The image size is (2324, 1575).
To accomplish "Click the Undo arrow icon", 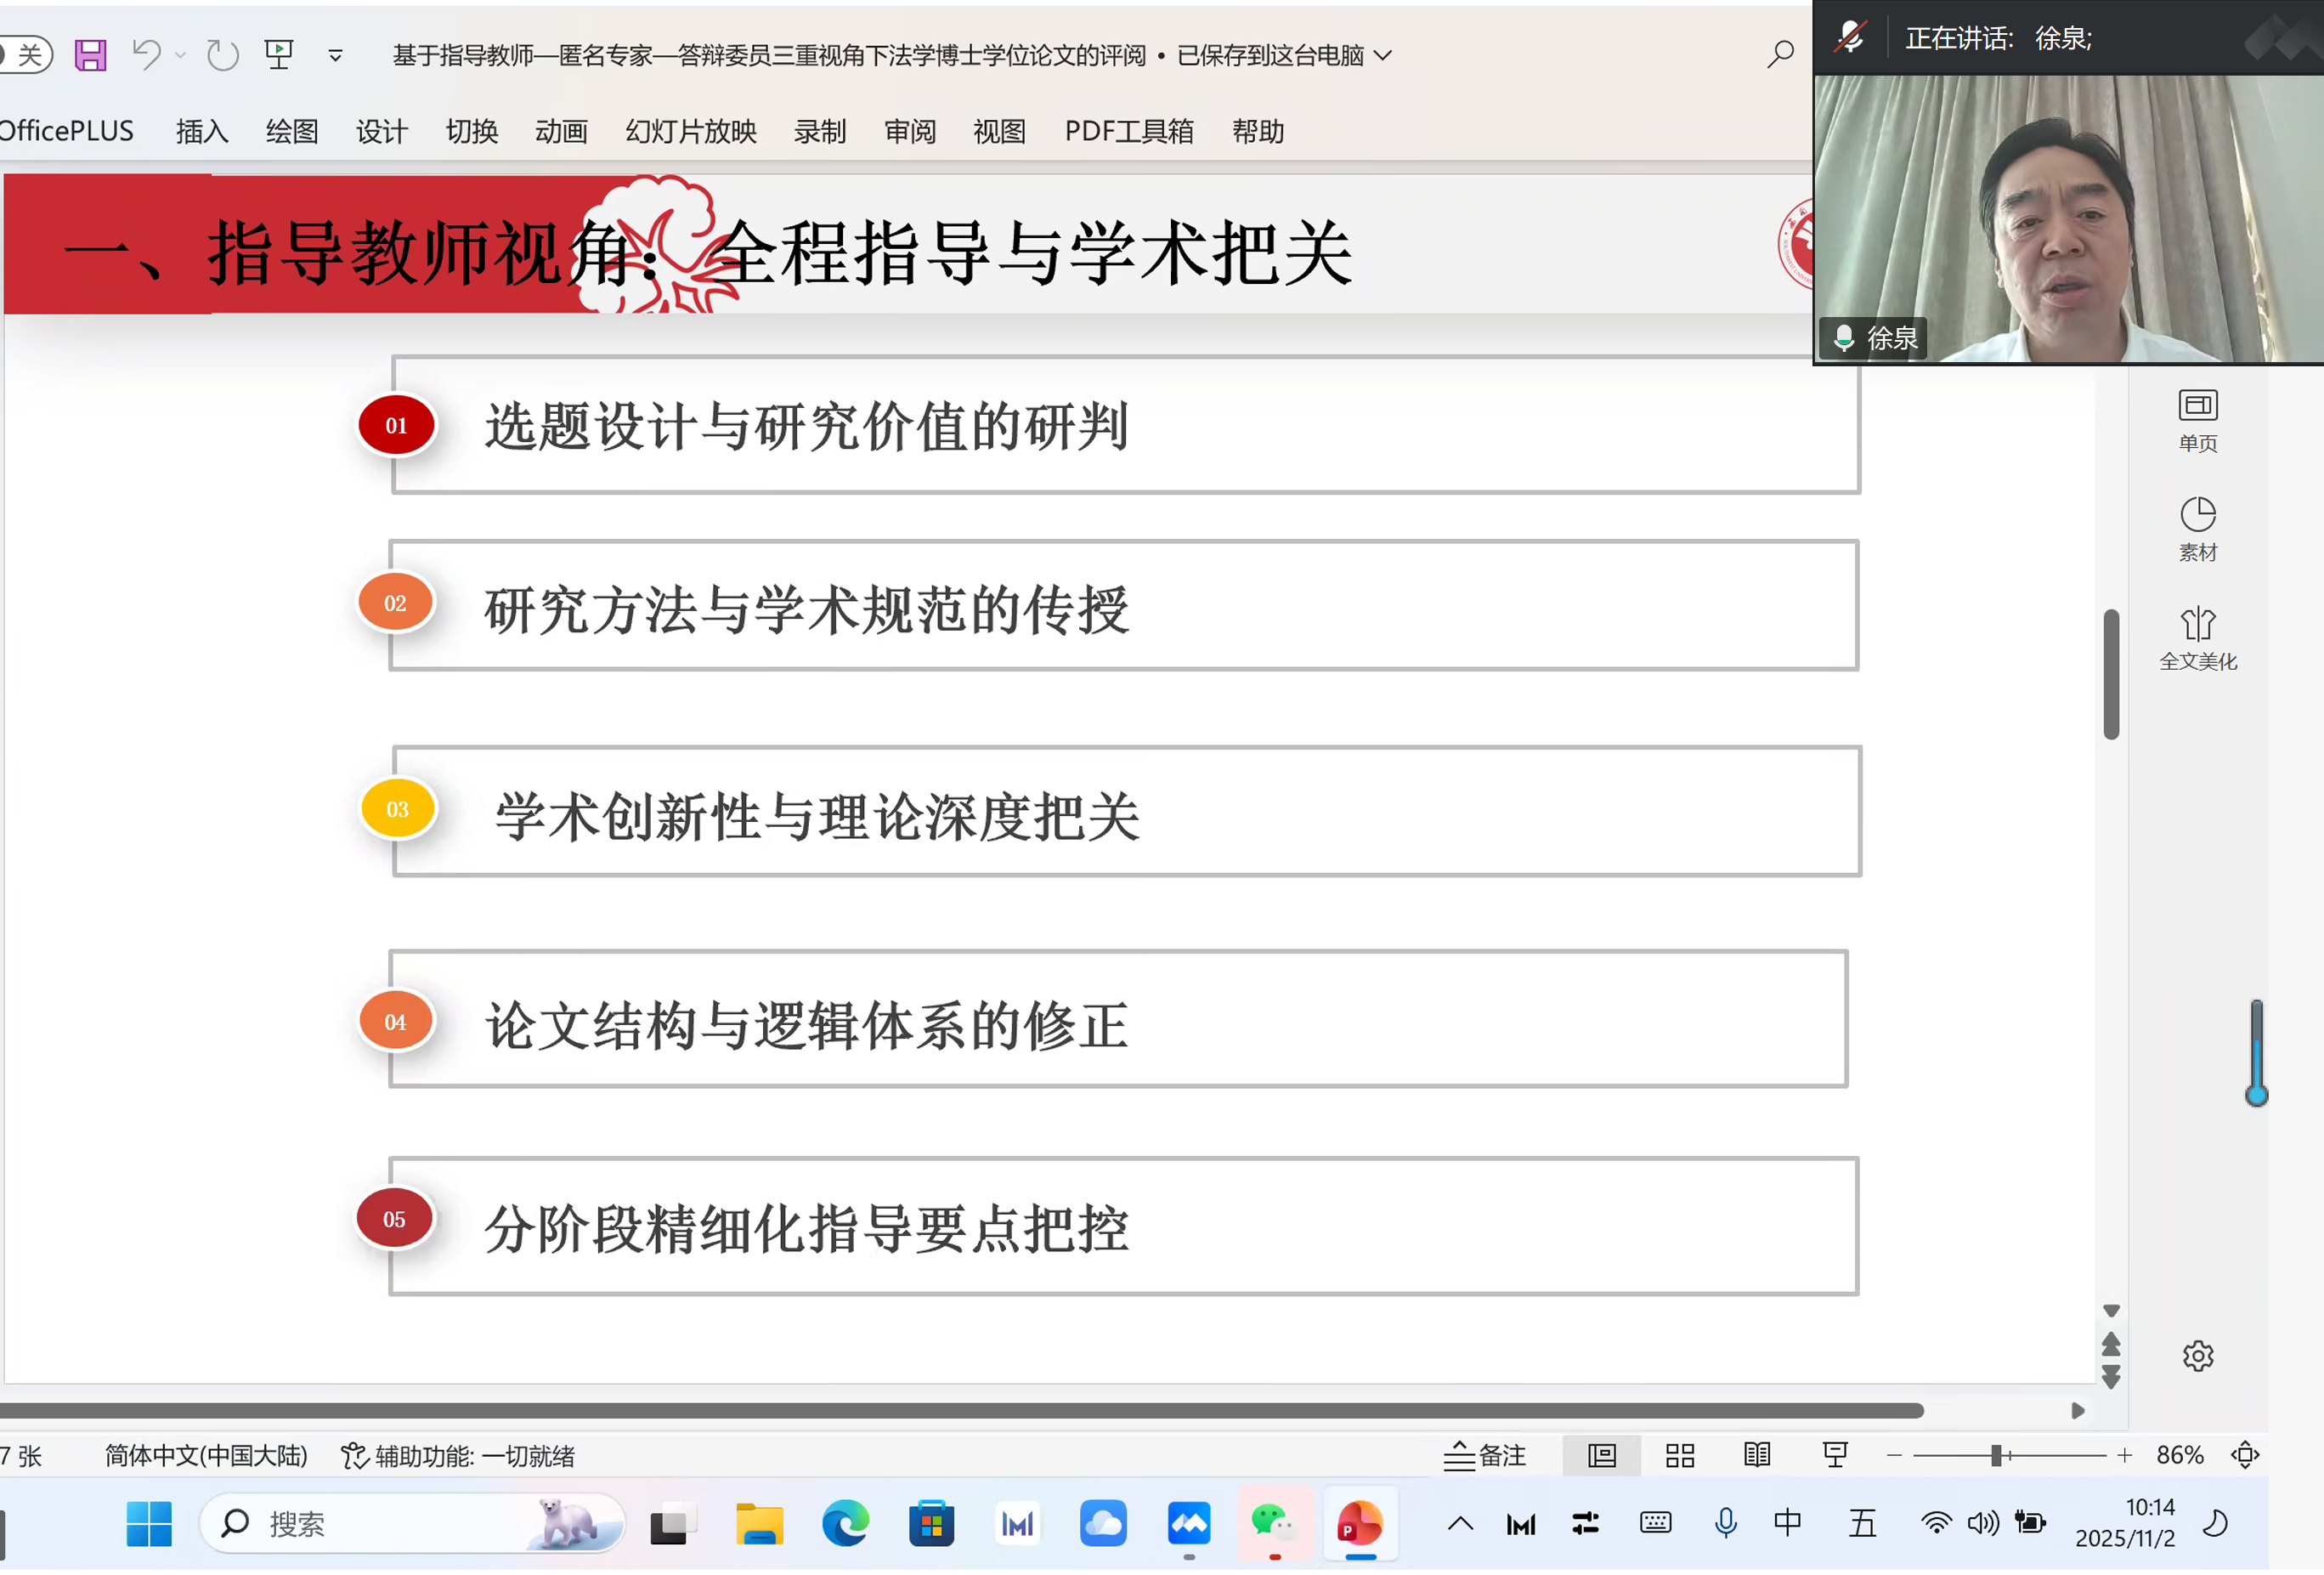I will [147, 54].
